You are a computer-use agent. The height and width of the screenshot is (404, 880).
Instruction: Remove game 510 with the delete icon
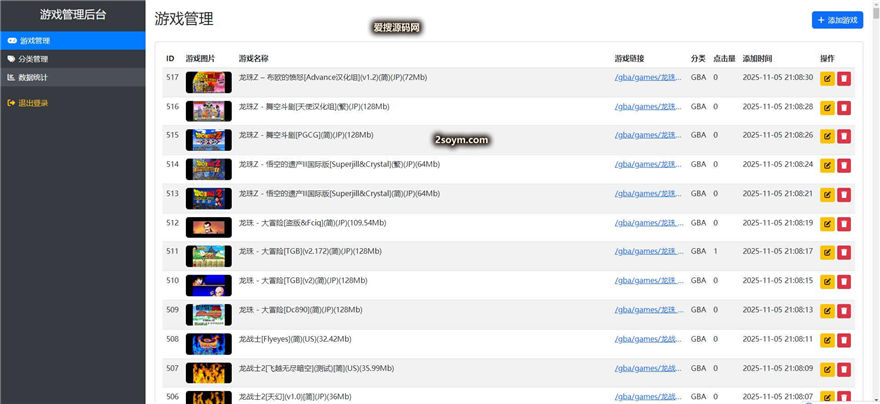pyautogui.click(x=844, y=282)
